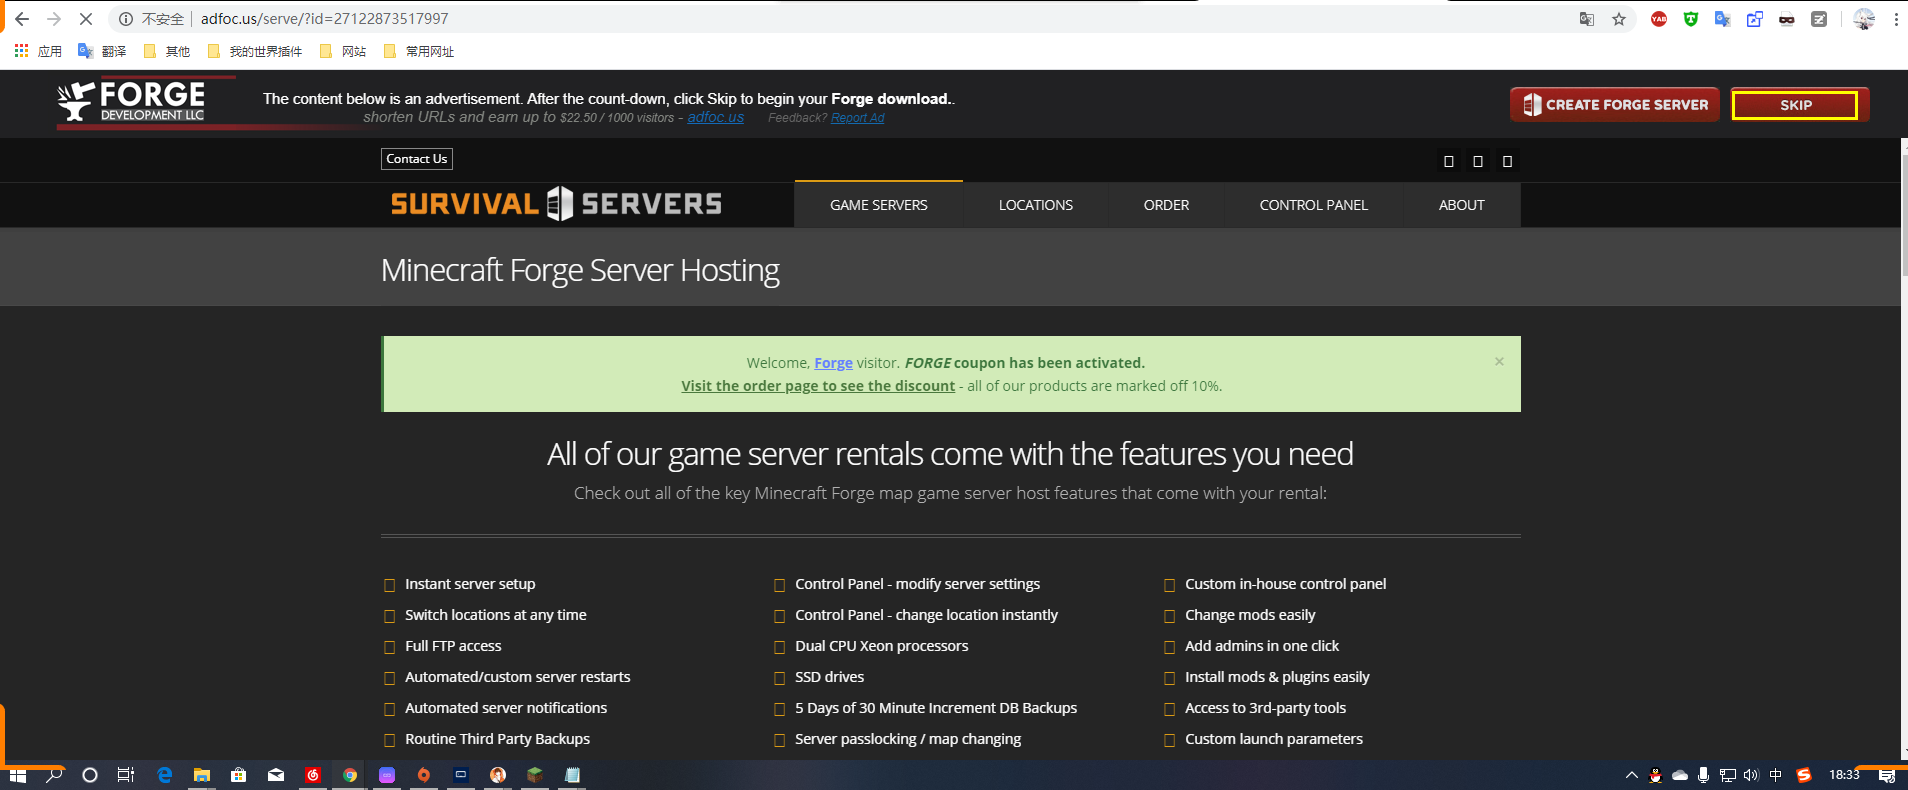Select 'Change mods easily' feature text
1908x790 pixels.
1250,615
